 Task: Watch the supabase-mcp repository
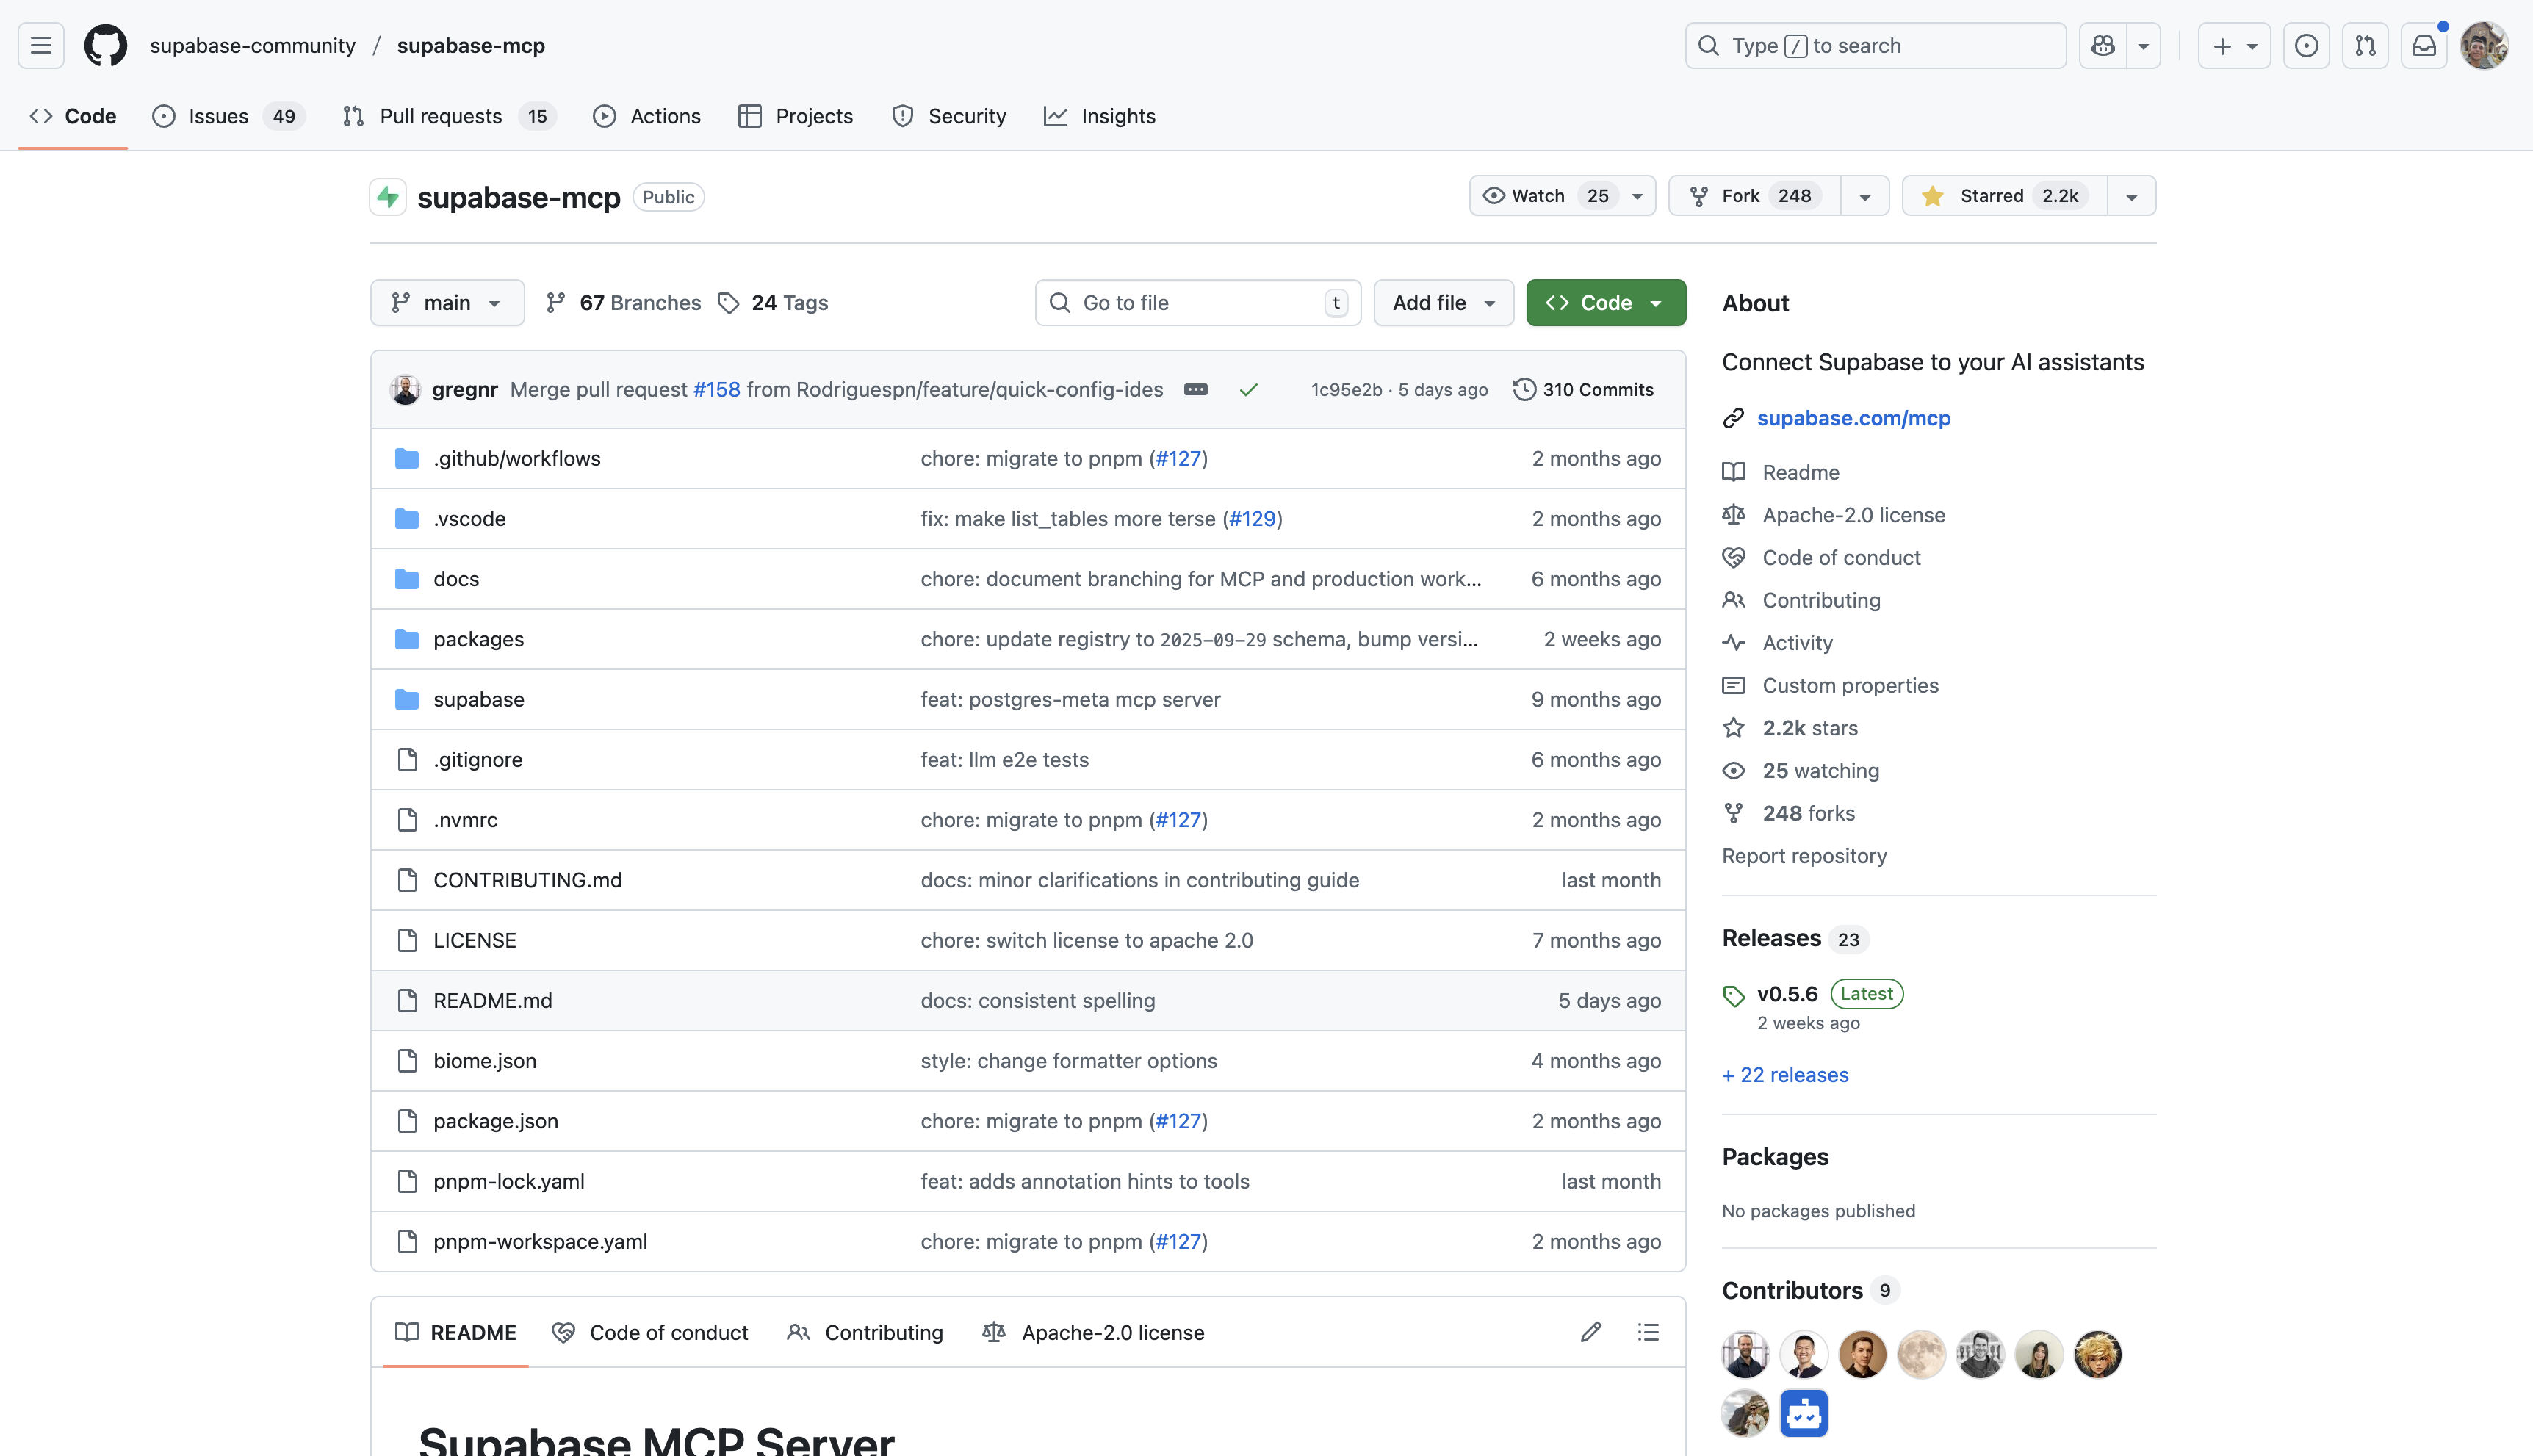coord(1540,195)
